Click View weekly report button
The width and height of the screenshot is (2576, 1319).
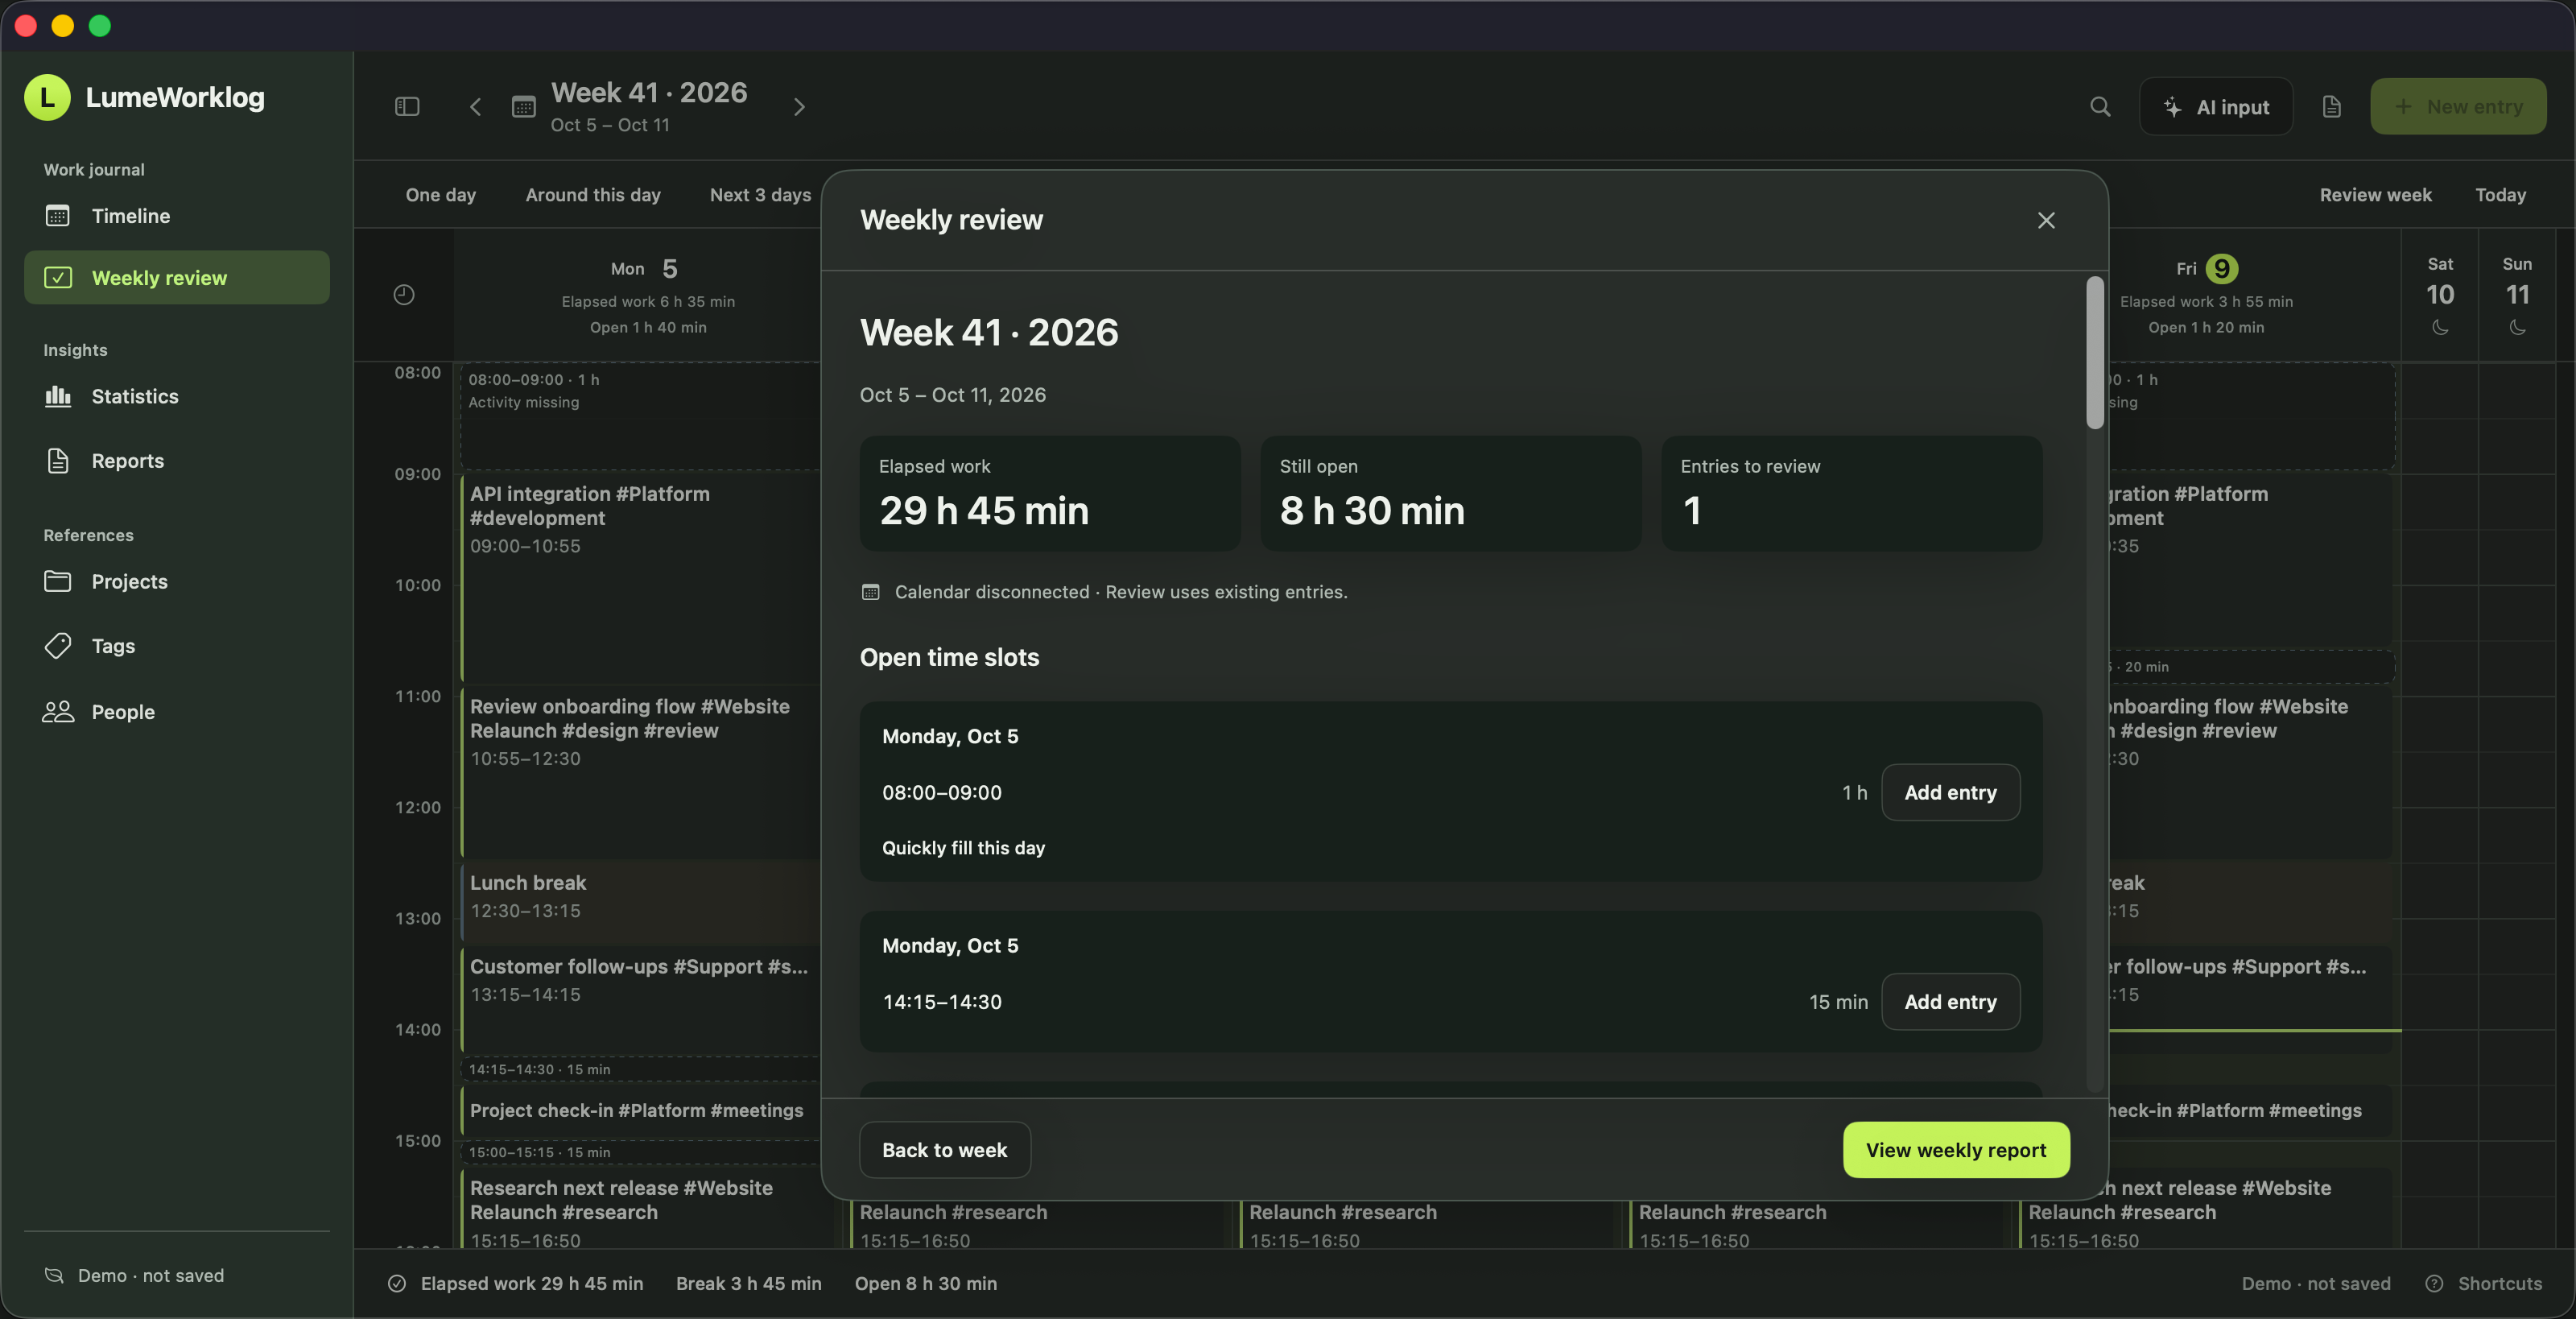click(1956, 1150)
